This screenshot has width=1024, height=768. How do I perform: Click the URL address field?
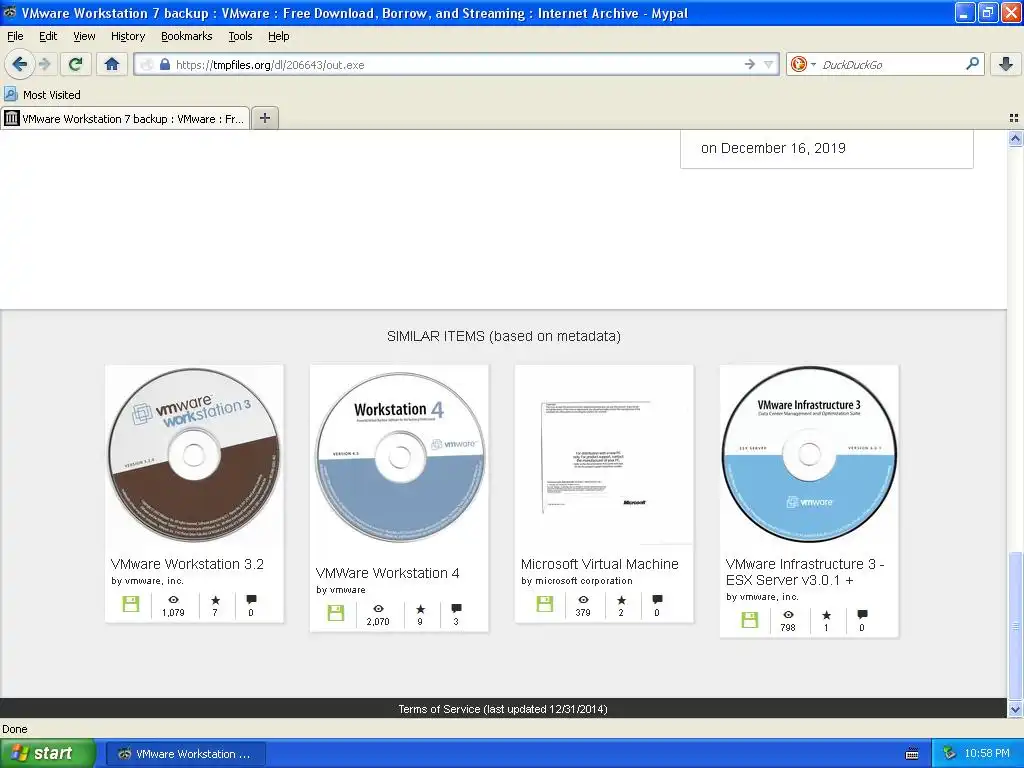coord(457,65)
